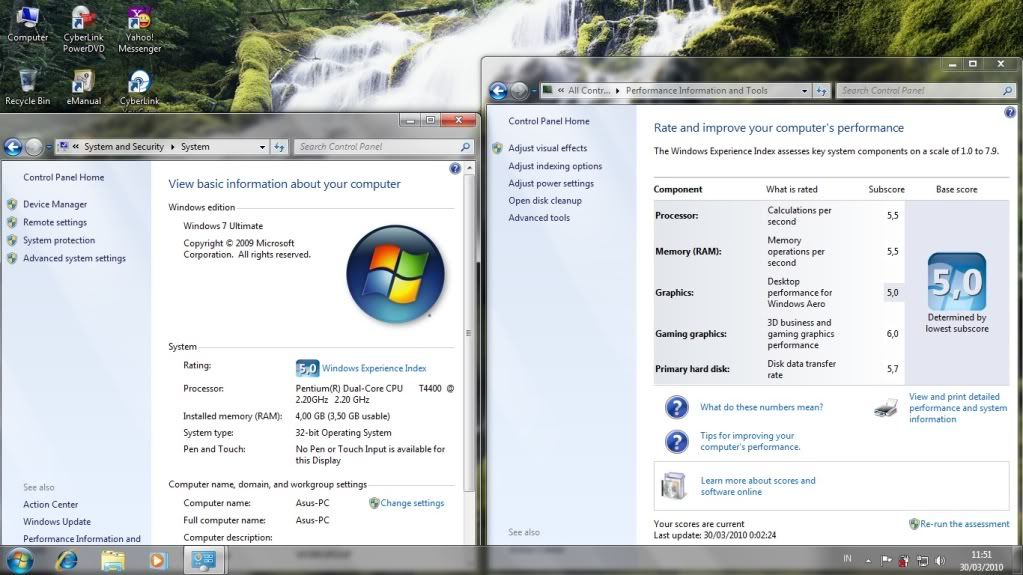This screenshot has height=575, width=1023.
Task: Open Device Manager
Action: (x=55, y=204)
